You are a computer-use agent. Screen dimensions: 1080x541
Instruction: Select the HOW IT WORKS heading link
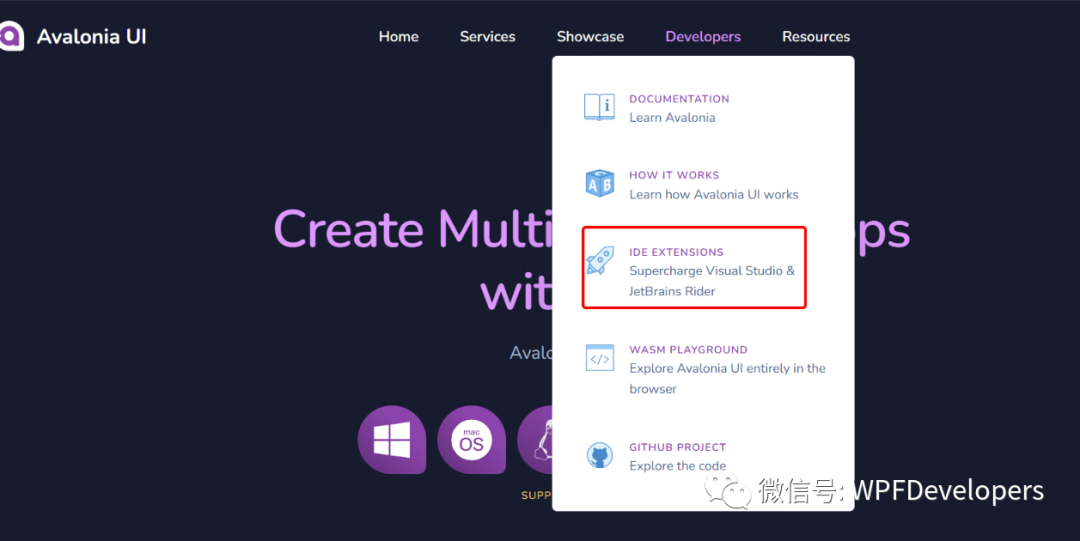coord(674,175)
